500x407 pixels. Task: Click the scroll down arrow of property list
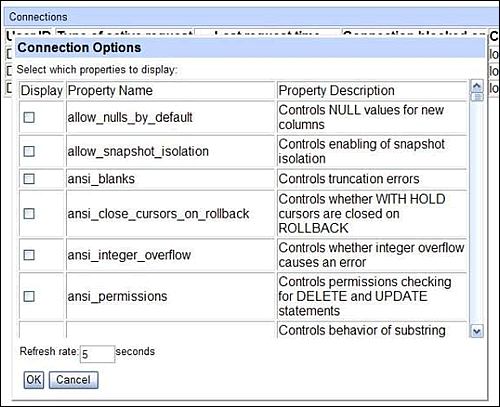tap(477, 331)
